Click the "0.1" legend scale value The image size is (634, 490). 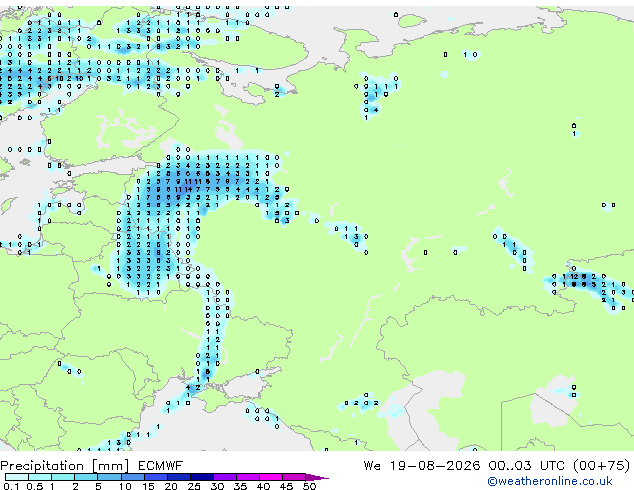coord(11,486)
